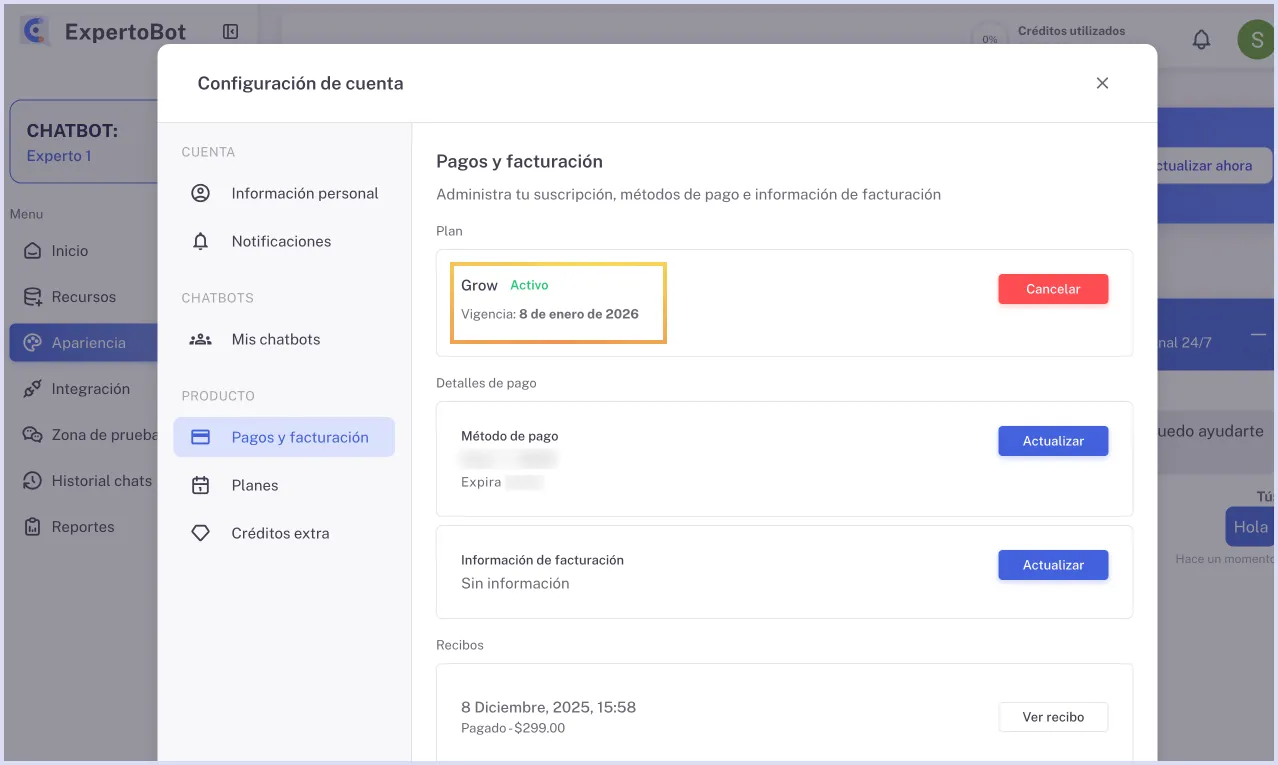Cancel the Grow plan subscription
The width and height of the screenshot is (1278, 765).
(1053, 289)
